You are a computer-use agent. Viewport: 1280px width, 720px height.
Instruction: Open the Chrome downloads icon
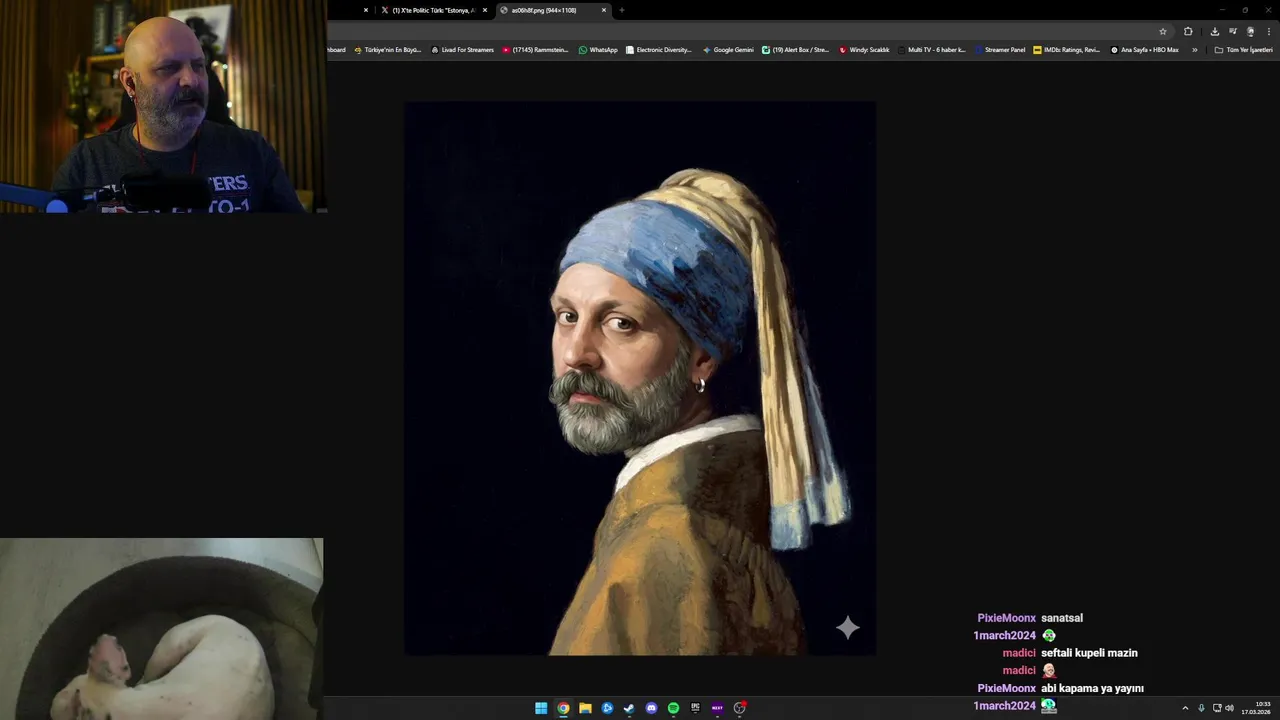tap(1215, 31)
